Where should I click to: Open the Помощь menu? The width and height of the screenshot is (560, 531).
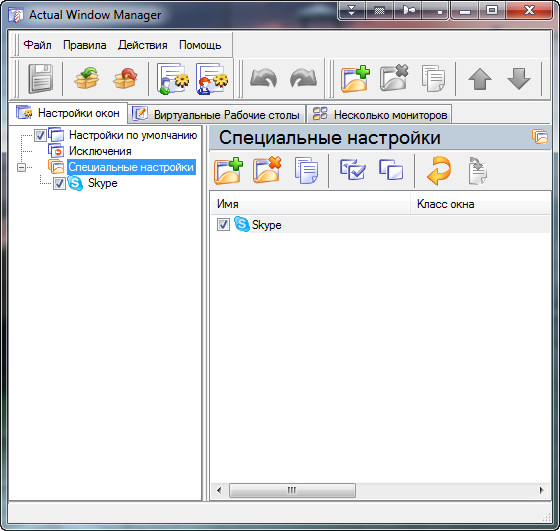[200, 45]
